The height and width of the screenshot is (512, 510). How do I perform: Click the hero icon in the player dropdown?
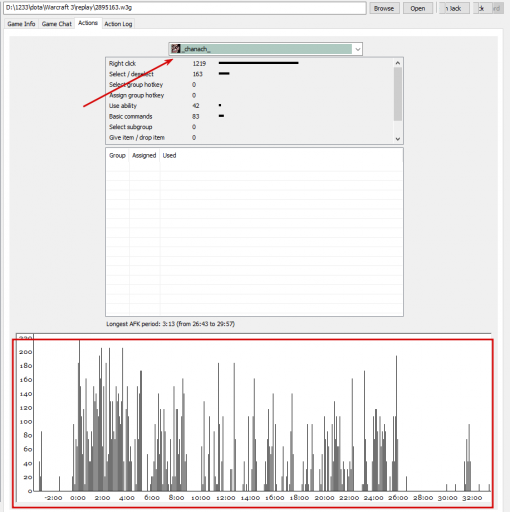tap(176, 49)
